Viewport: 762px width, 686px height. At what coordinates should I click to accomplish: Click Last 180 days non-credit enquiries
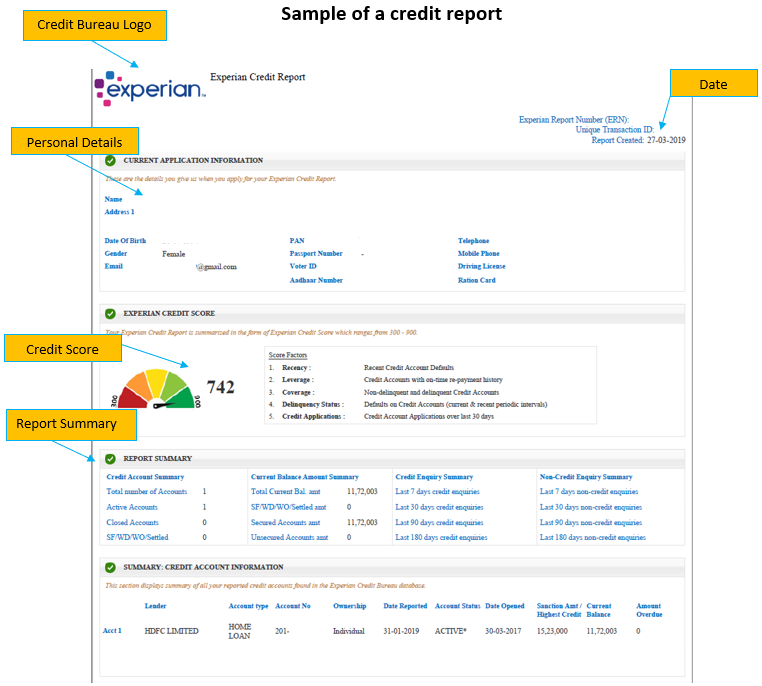click(x=593, y=537)
